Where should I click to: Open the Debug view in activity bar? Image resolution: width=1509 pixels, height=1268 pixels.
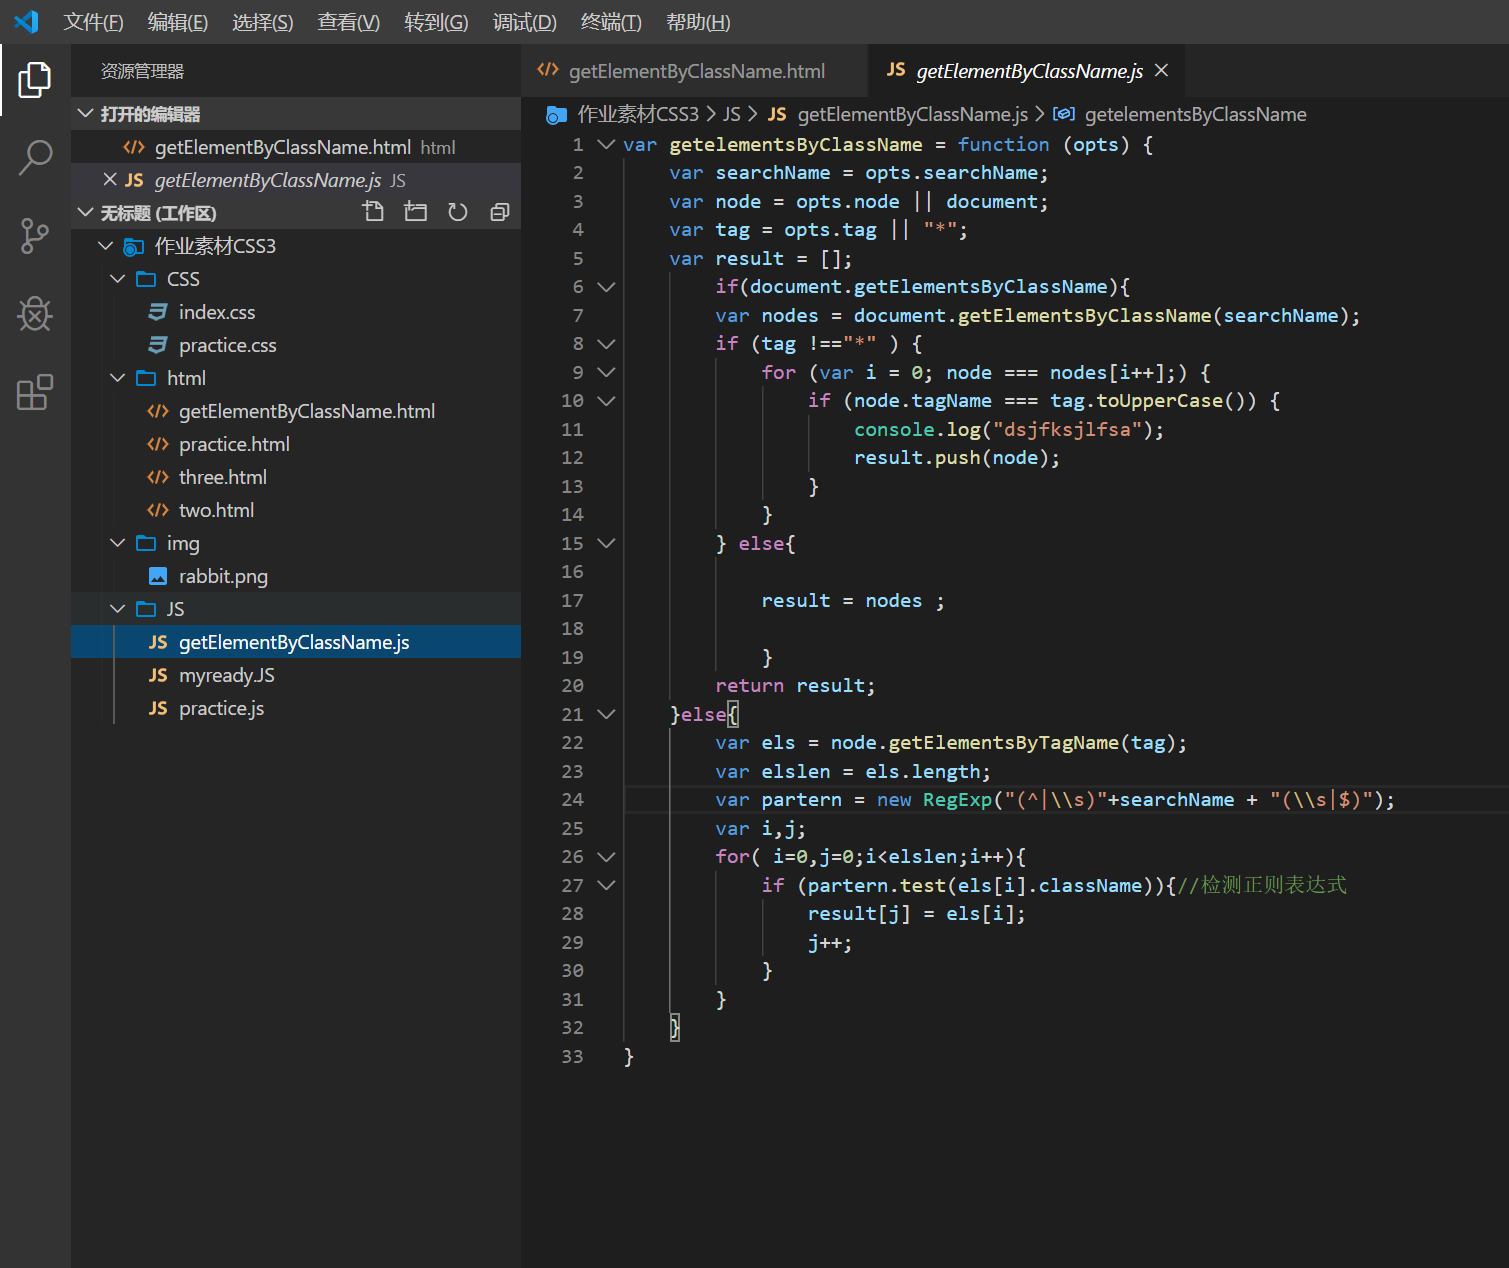[35, 314]
